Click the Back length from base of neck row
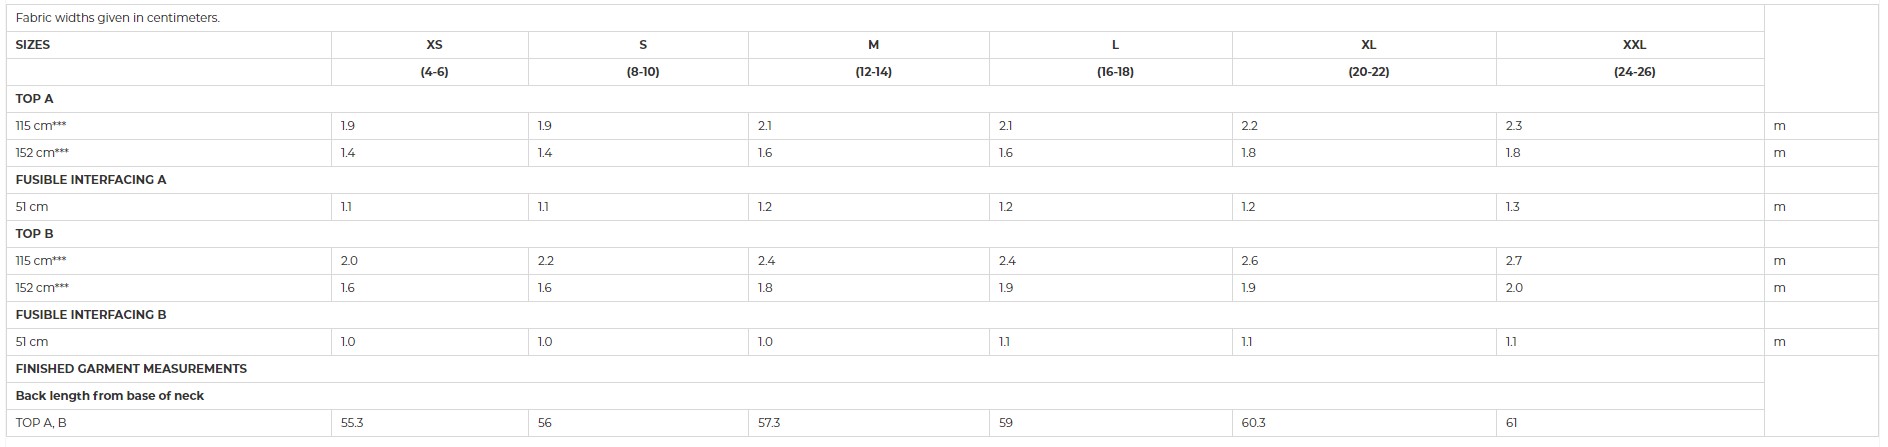Screen dimensions: 1888x447 (885, 396)
